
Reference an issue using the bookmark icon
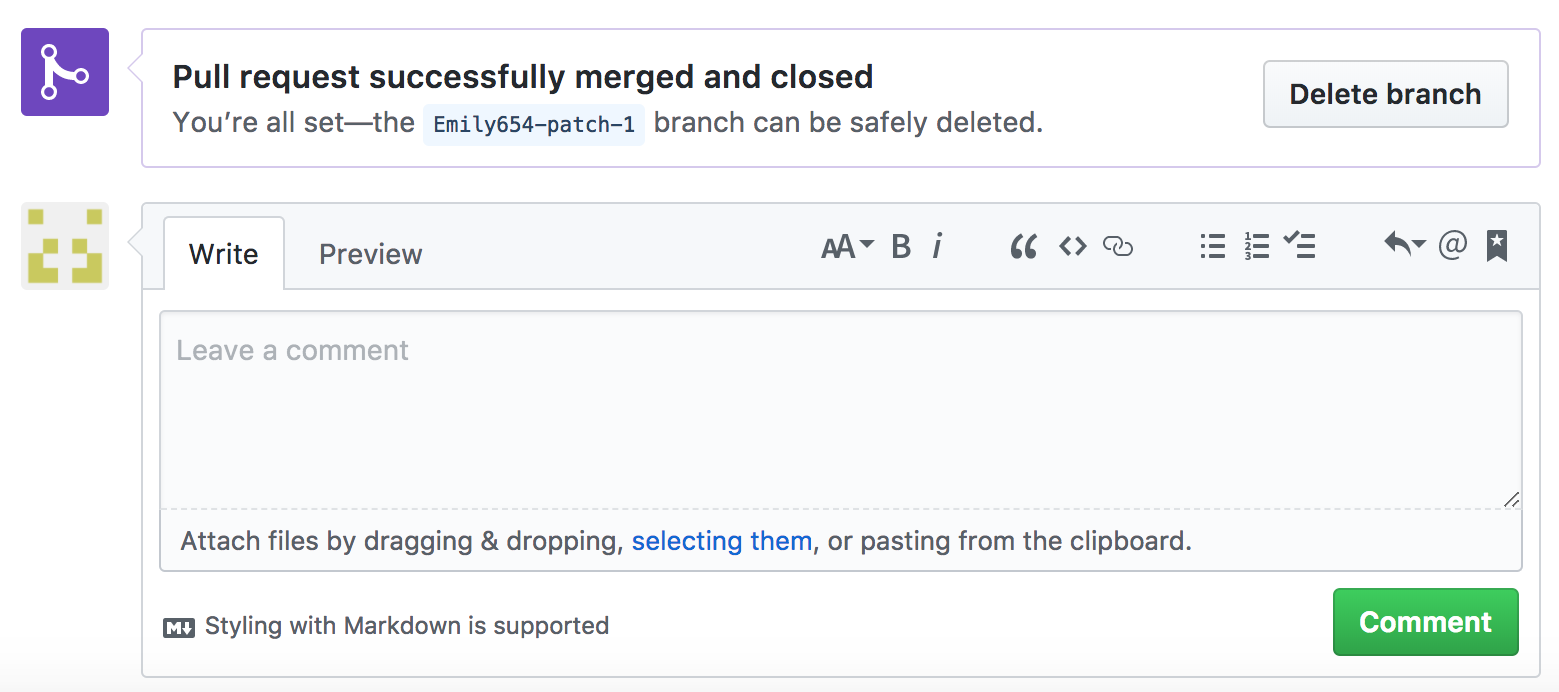pyautogui.click(x=1496, y=246)
